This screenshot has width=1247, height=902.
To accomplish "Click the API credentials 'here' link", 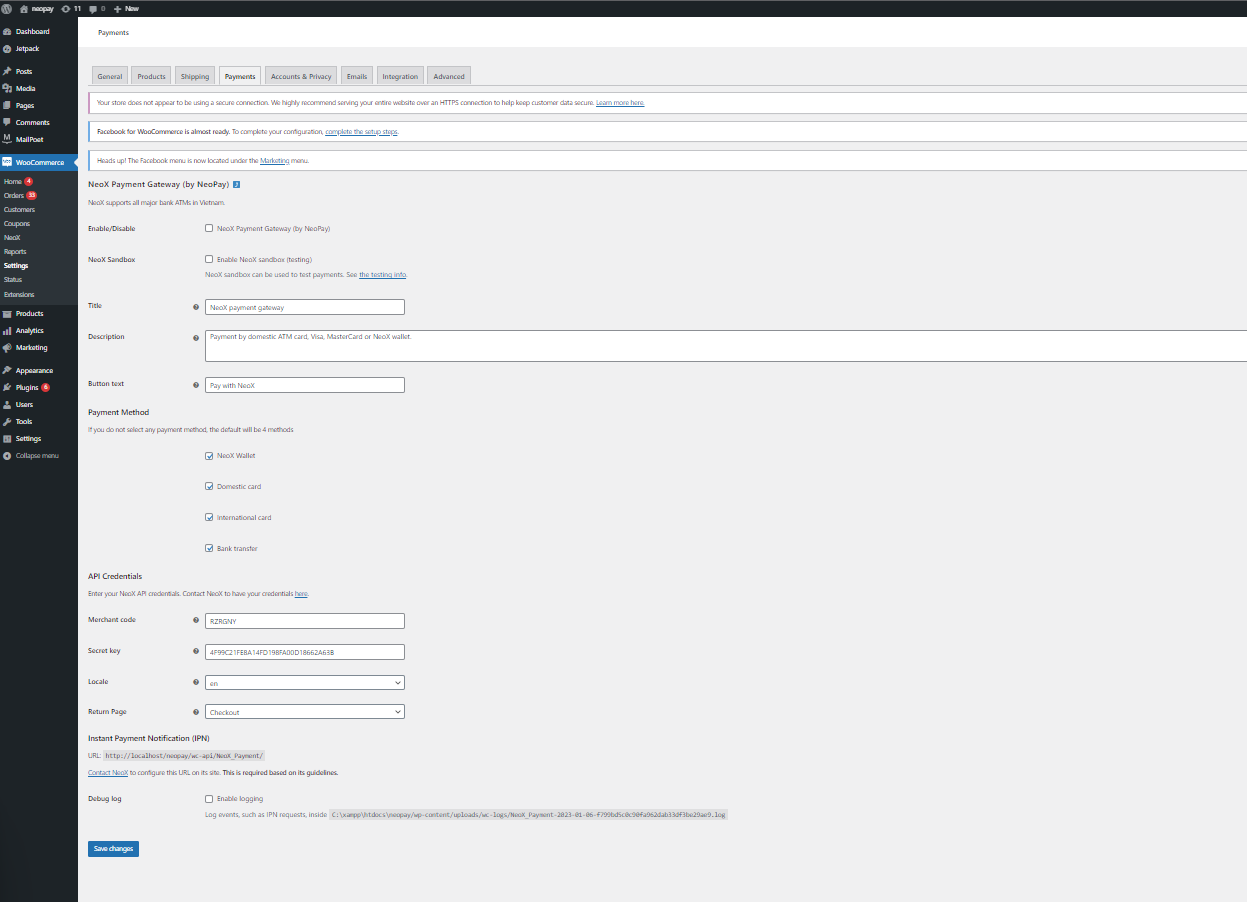I will coord(301,594).
